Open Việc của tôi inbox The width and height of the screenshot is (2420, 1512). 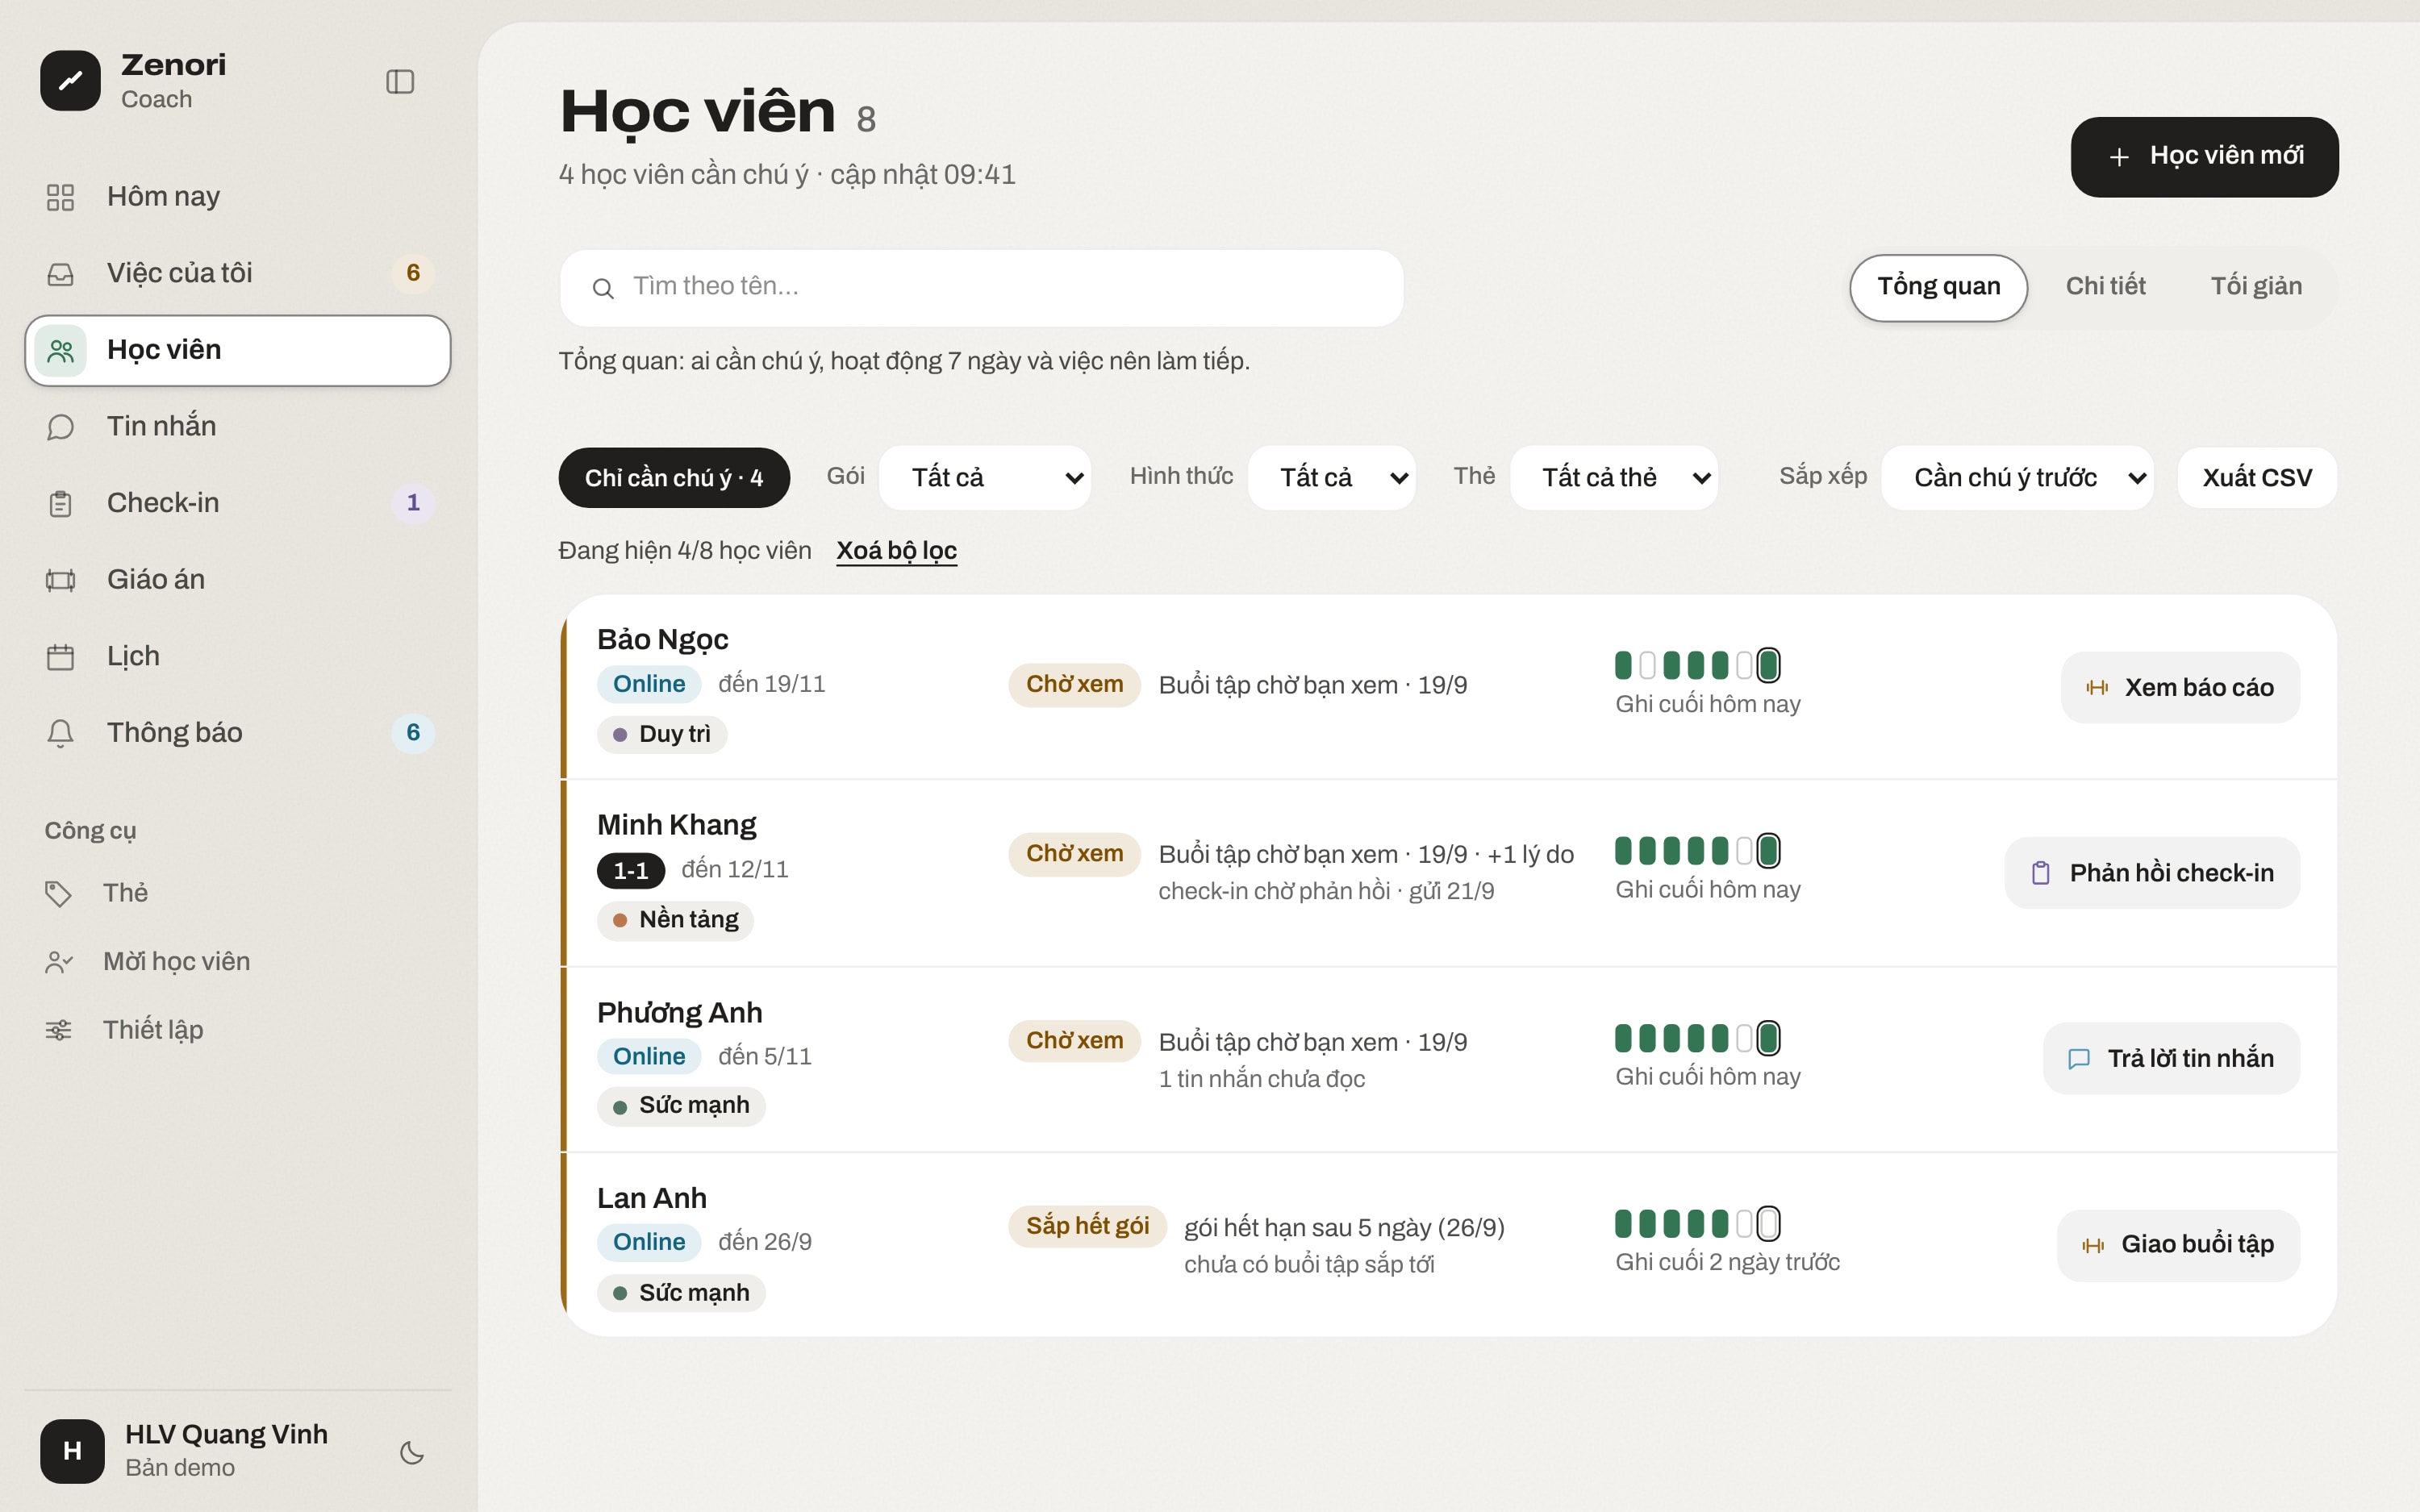[x=238, y=273]
